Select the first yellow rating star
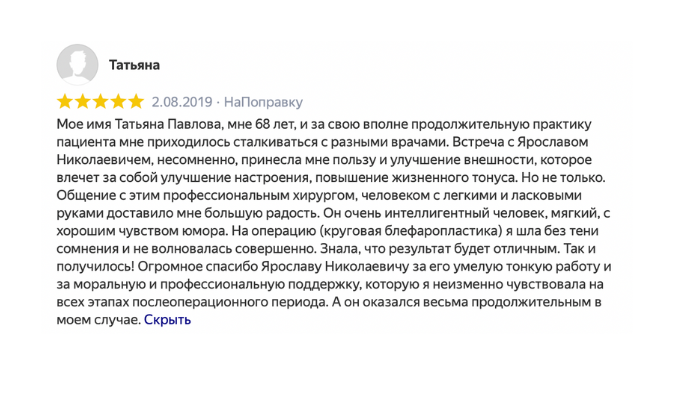Screen dimensions: 680x408 (65, 101)
